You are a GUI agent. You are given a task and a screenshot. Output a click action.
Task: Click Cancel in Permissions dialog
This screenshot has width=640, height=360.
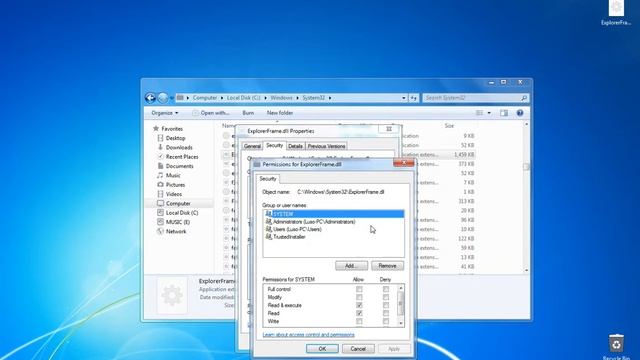pos(358,349)
